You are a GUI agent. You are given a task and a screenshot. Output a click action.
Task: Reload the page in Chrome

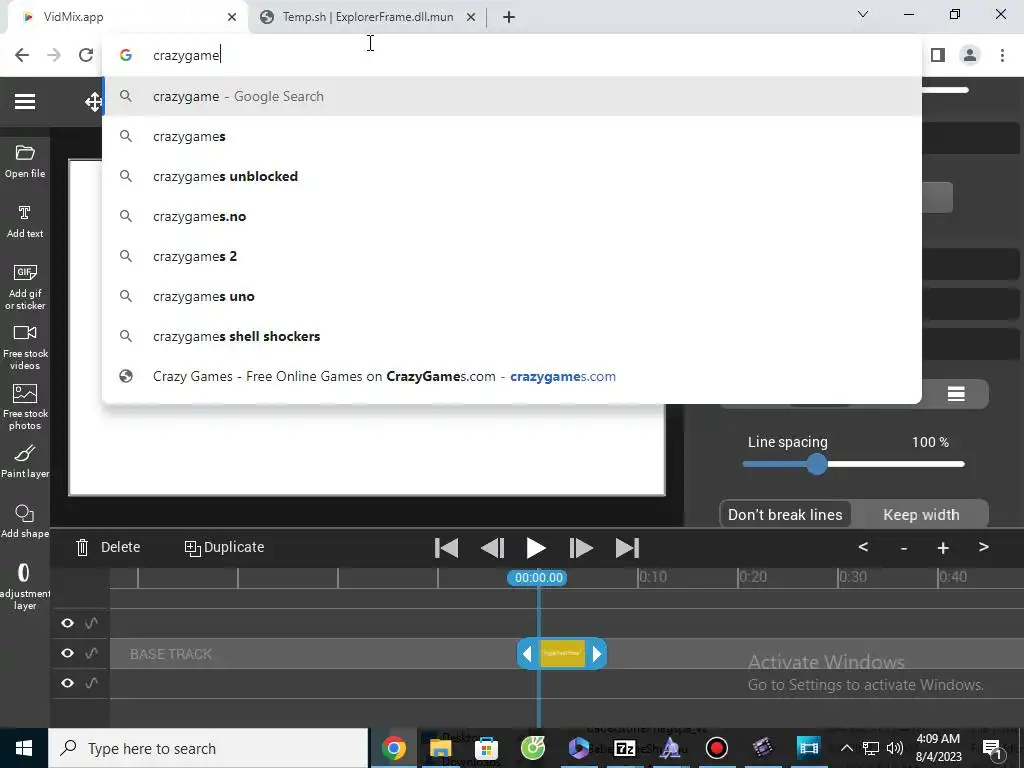tap(86, 55)
